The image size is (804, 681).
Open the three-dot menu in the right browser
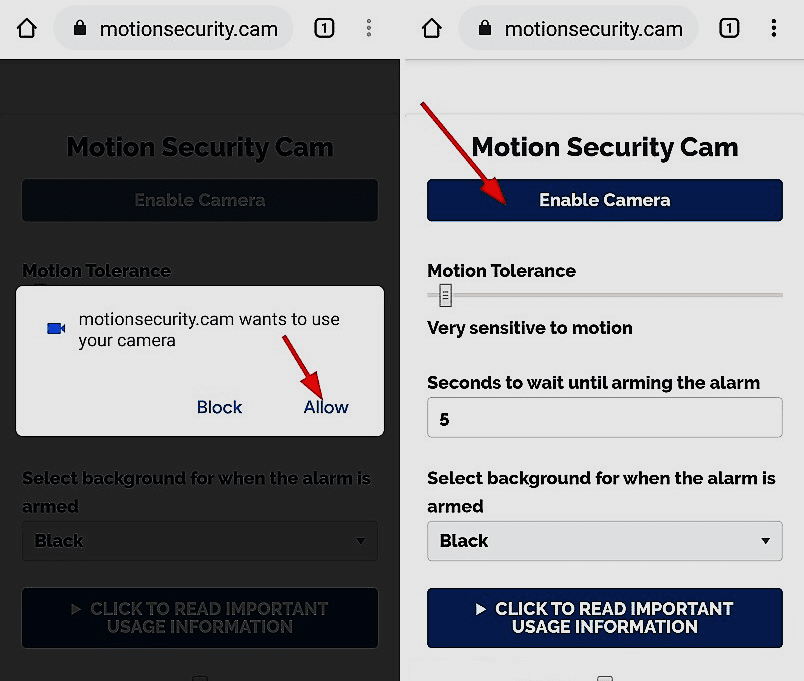pyautogui.click(x=774, y=28)
